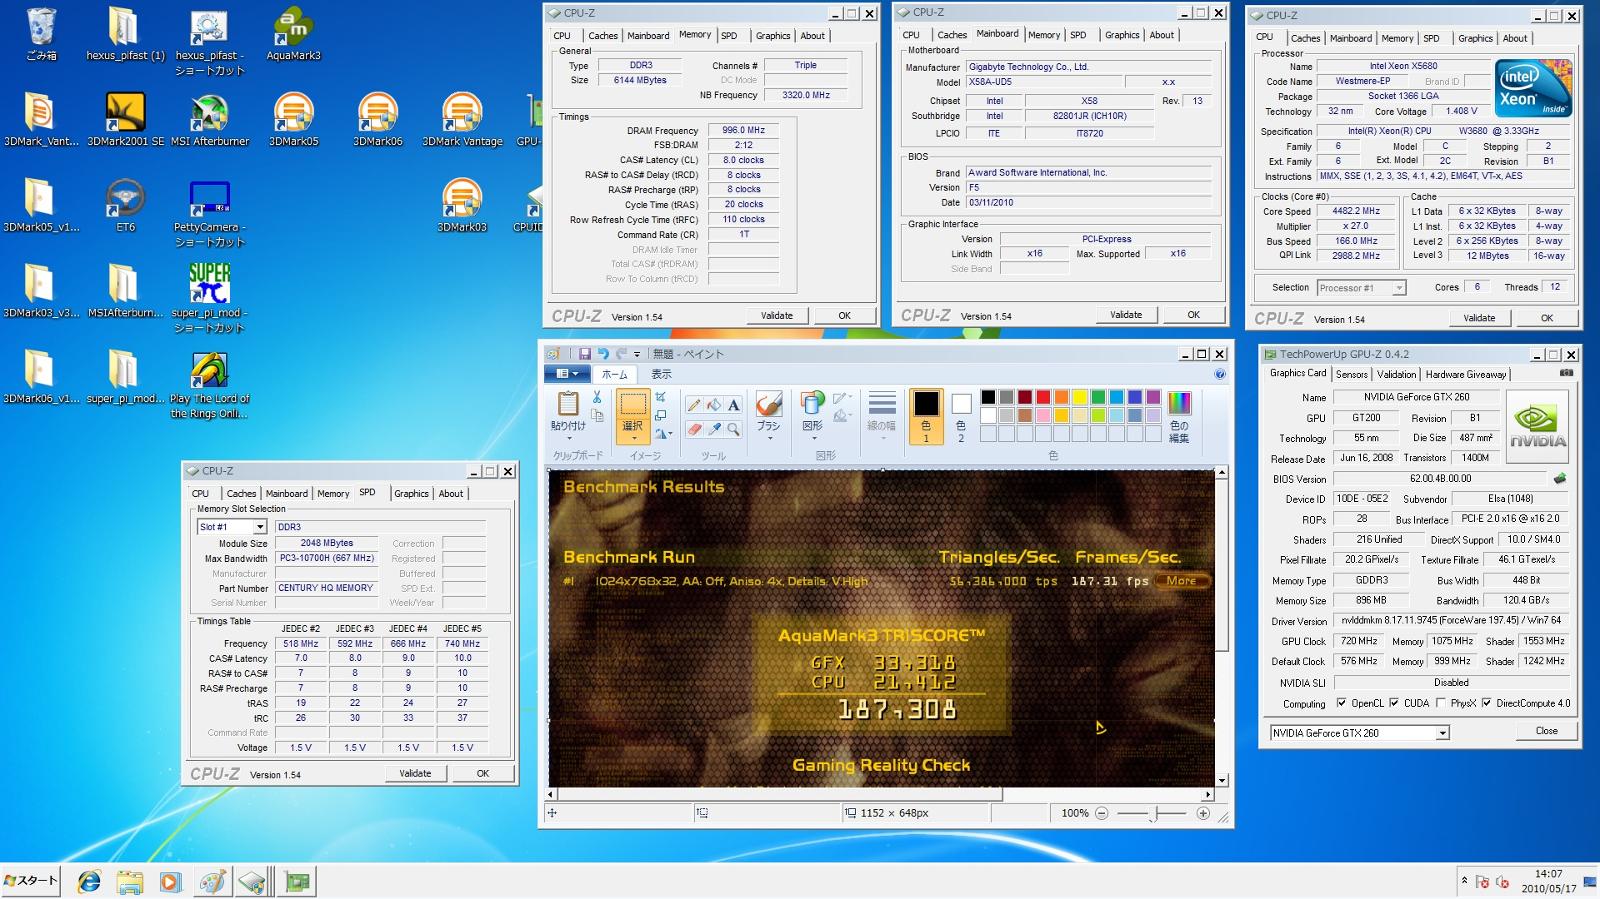Select the Recycle Bin desktop icon
The image size is (1600, 899).
pyautogui.click(x=41, y=35)
